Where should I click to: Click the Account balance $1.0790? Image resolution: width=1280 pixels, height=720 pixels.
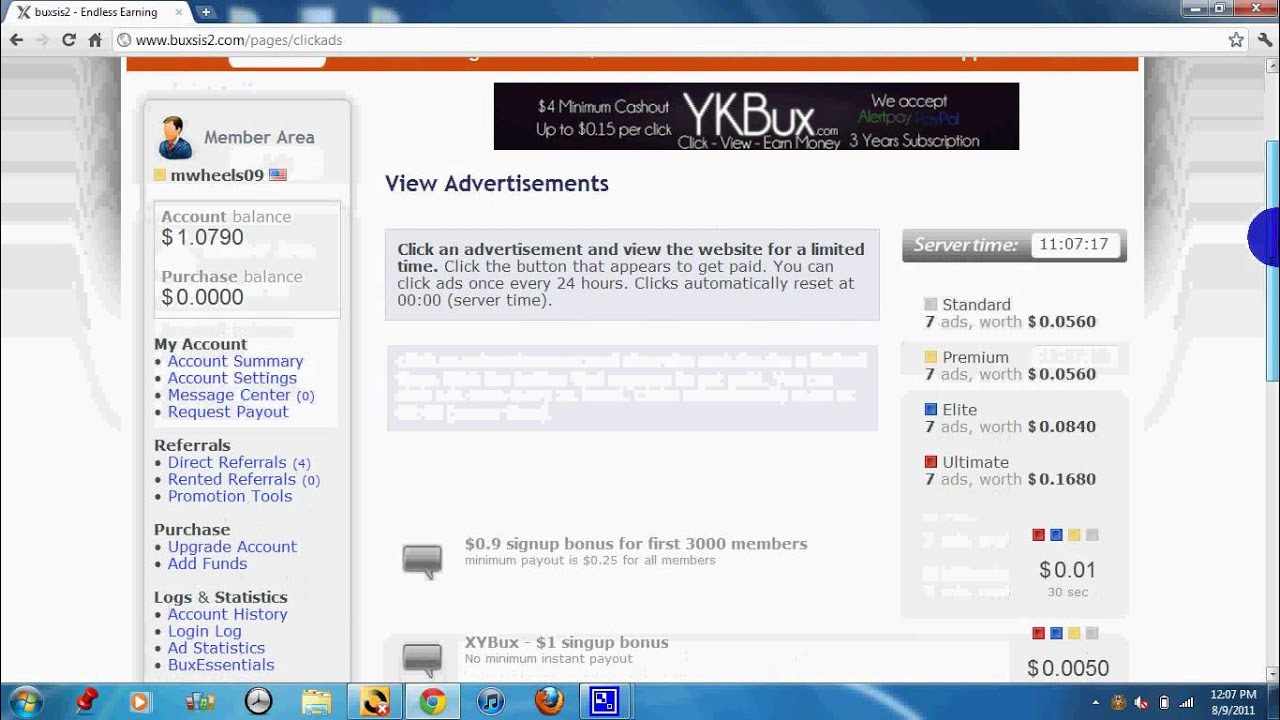(202, 238)
